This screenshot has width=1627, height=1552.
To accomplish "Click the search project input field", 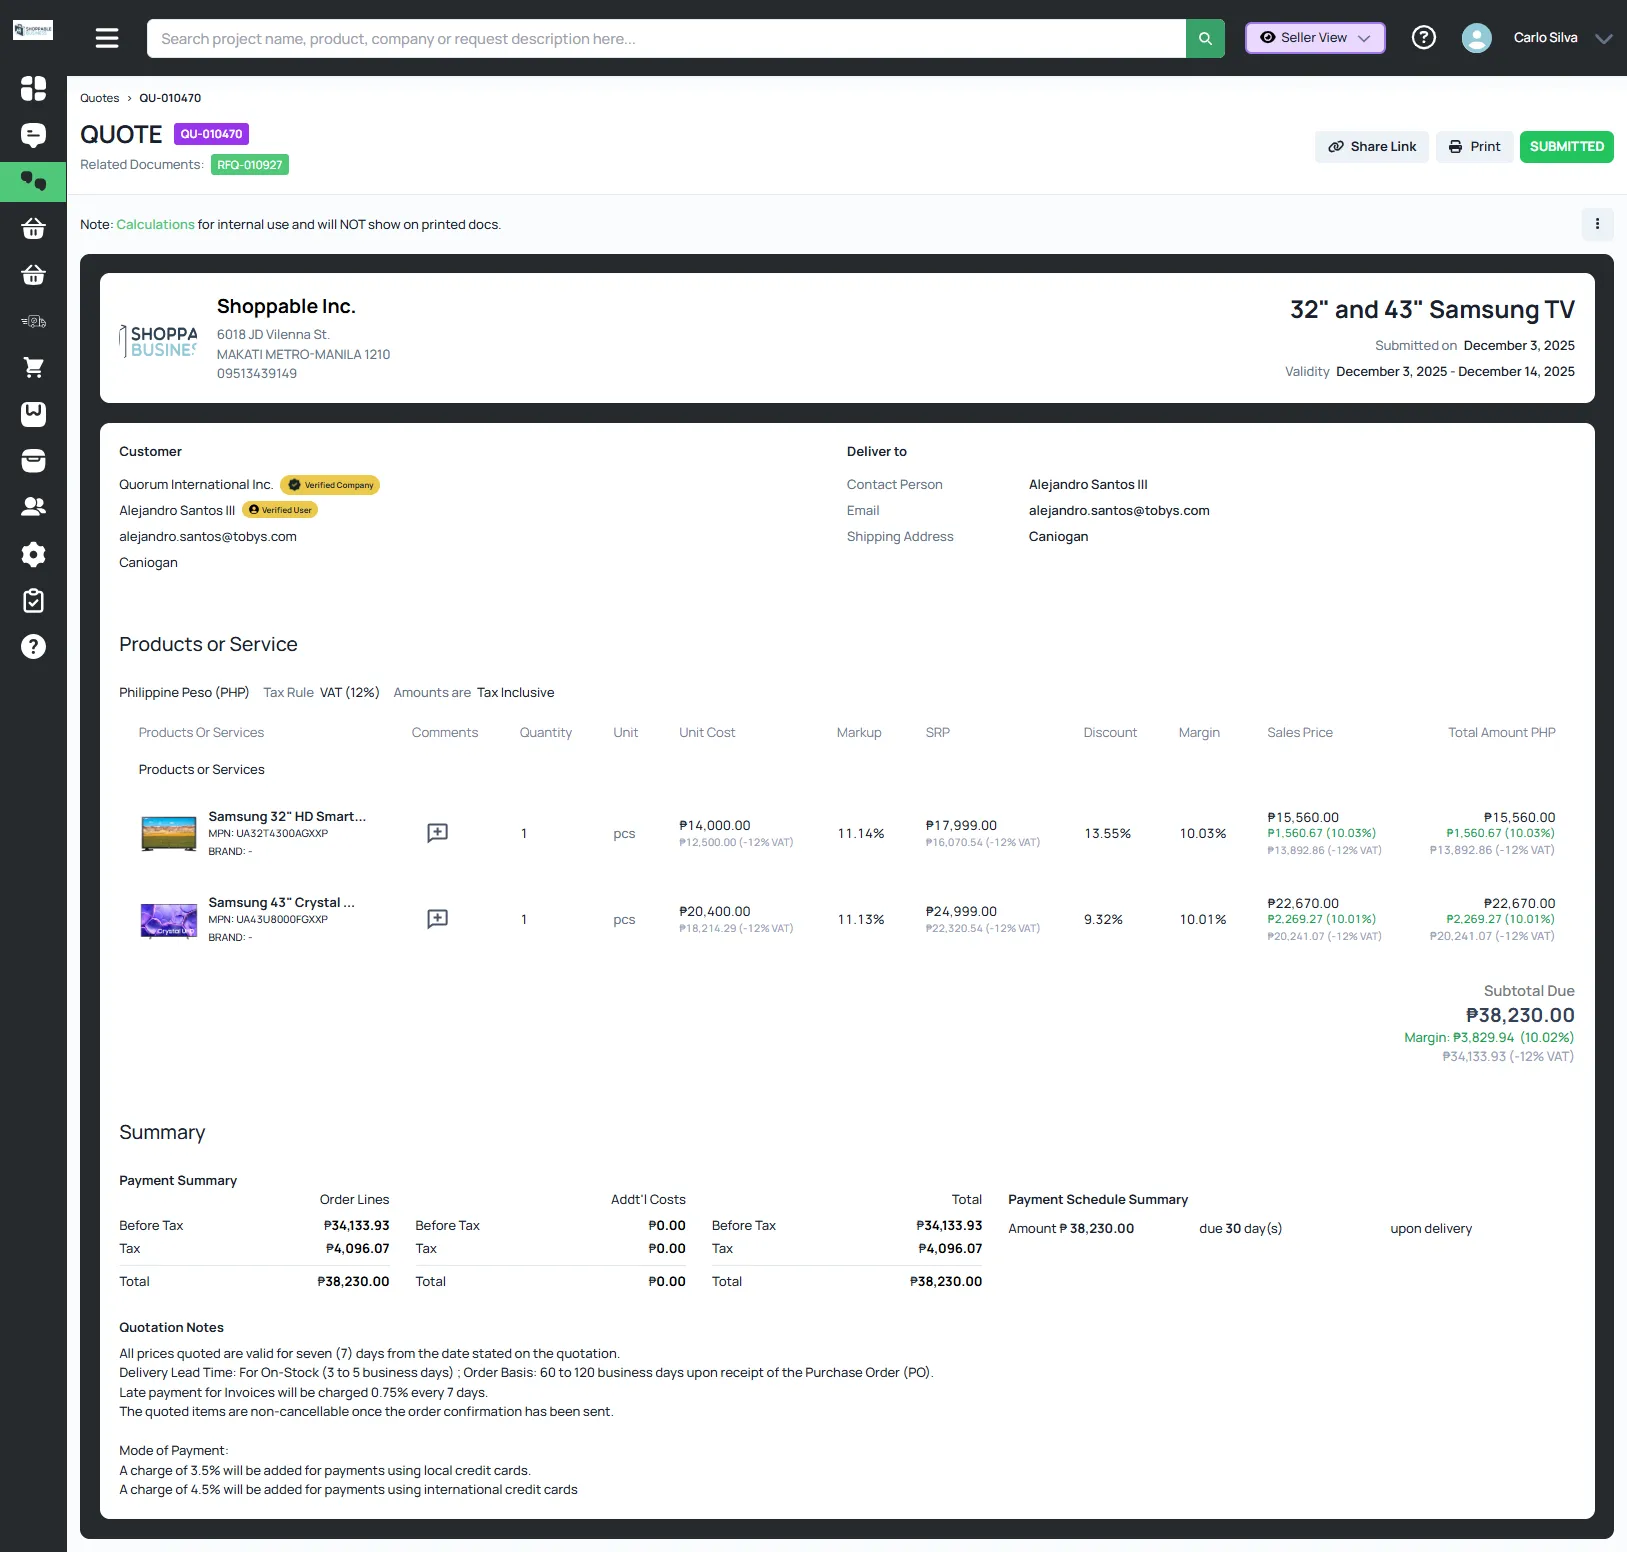I will [x=666, y=38].
